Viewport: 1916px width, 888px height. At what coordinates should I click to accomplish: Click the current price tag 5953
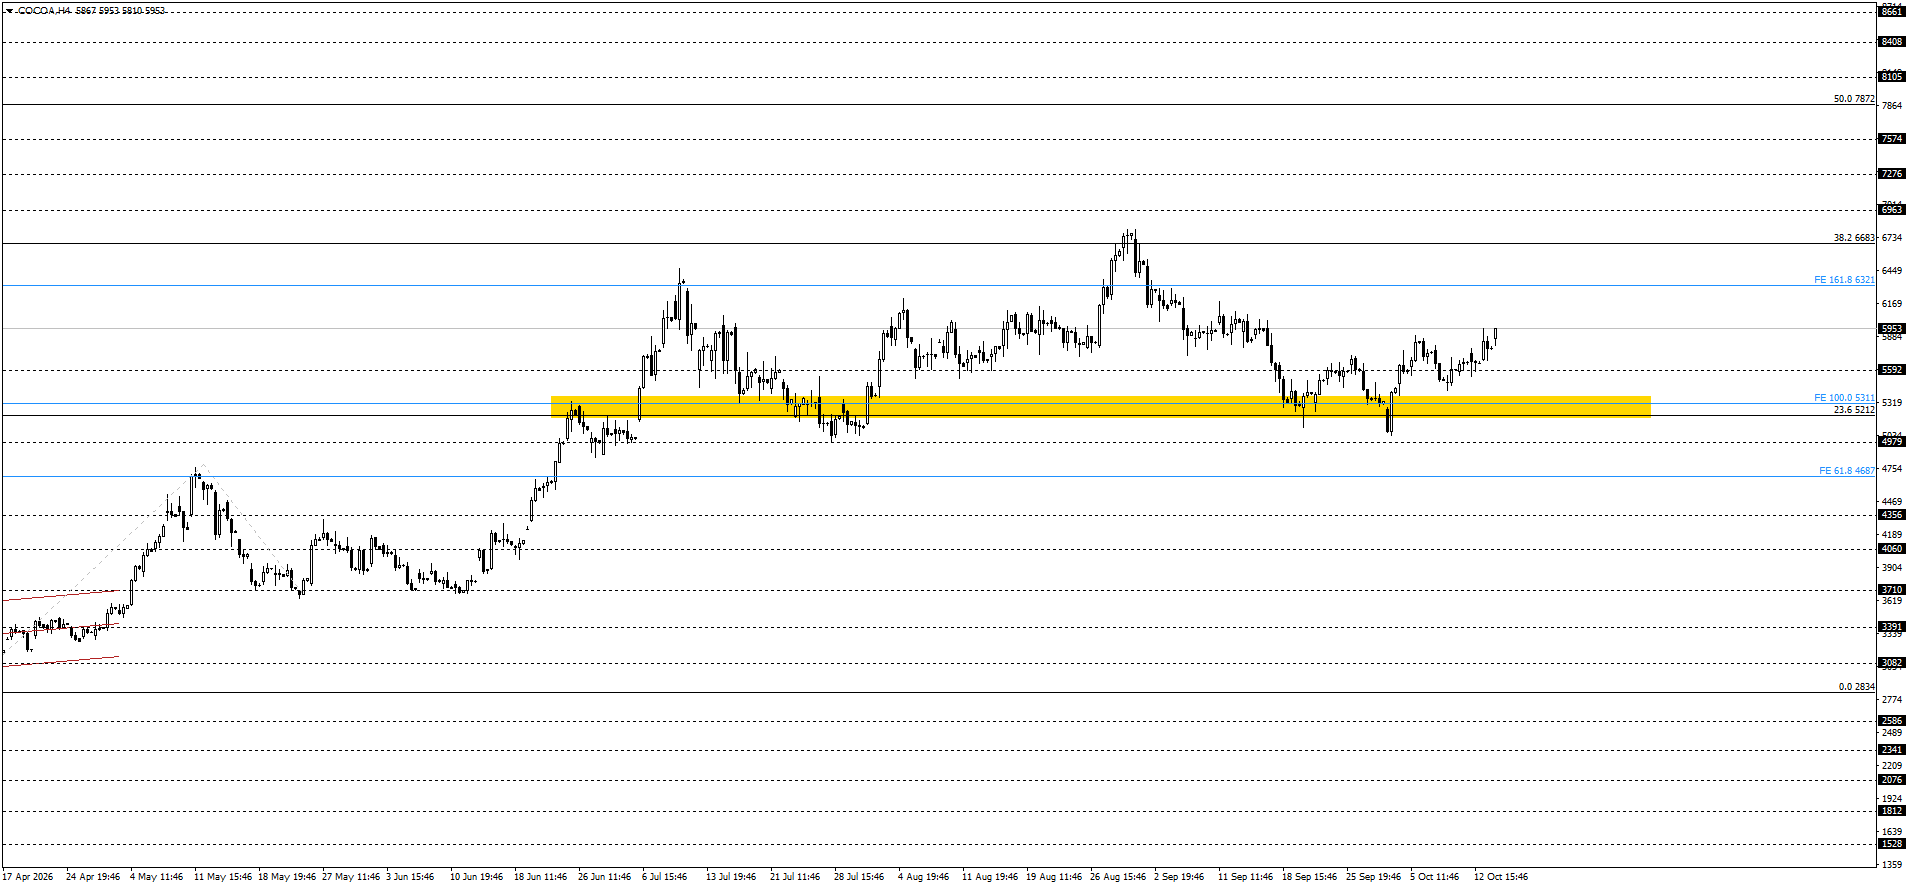[x=1892, y=329]
